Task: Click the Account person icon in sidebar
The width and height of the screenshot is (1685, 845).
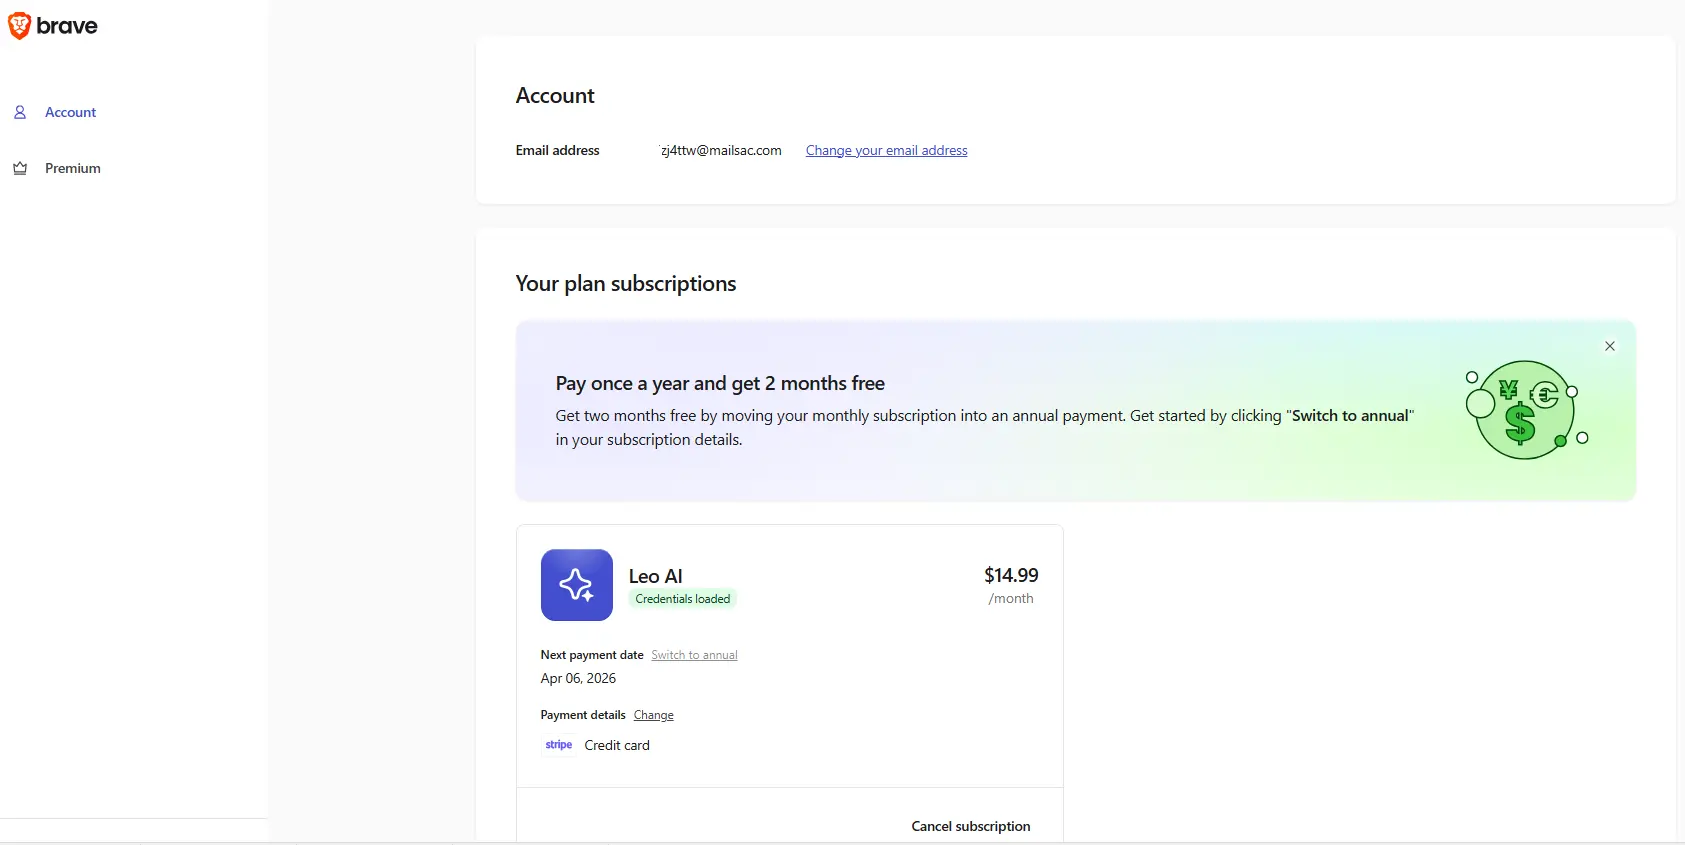Action: (19, 113)
